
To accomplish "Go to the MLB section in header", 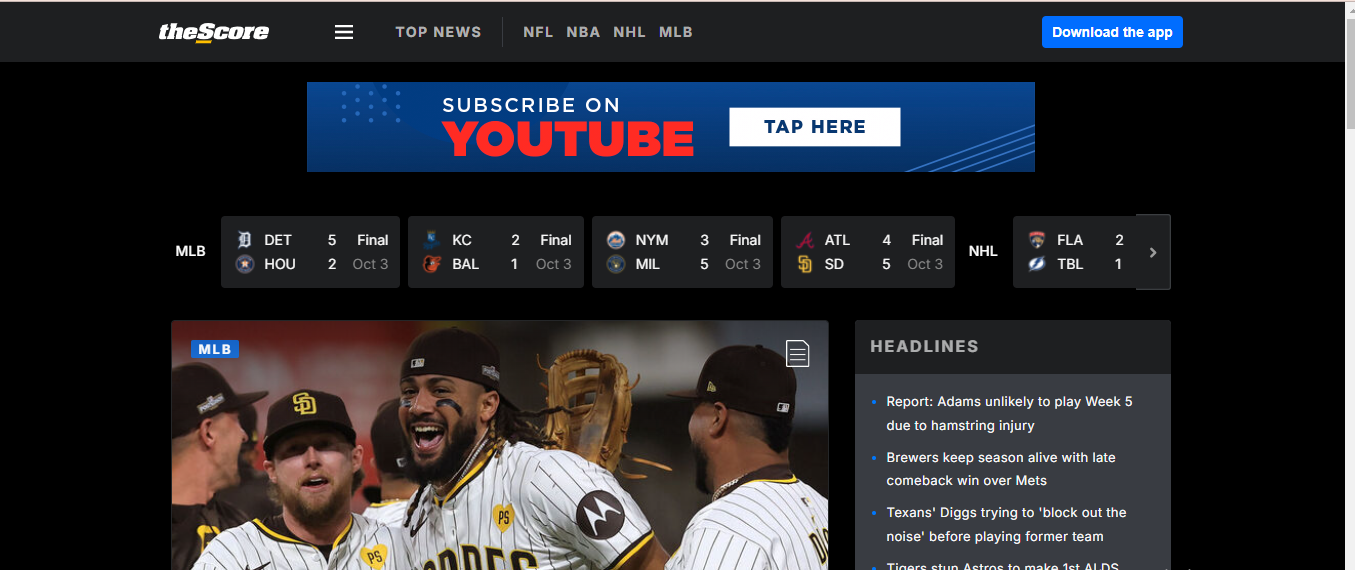I will pos(676,32).
